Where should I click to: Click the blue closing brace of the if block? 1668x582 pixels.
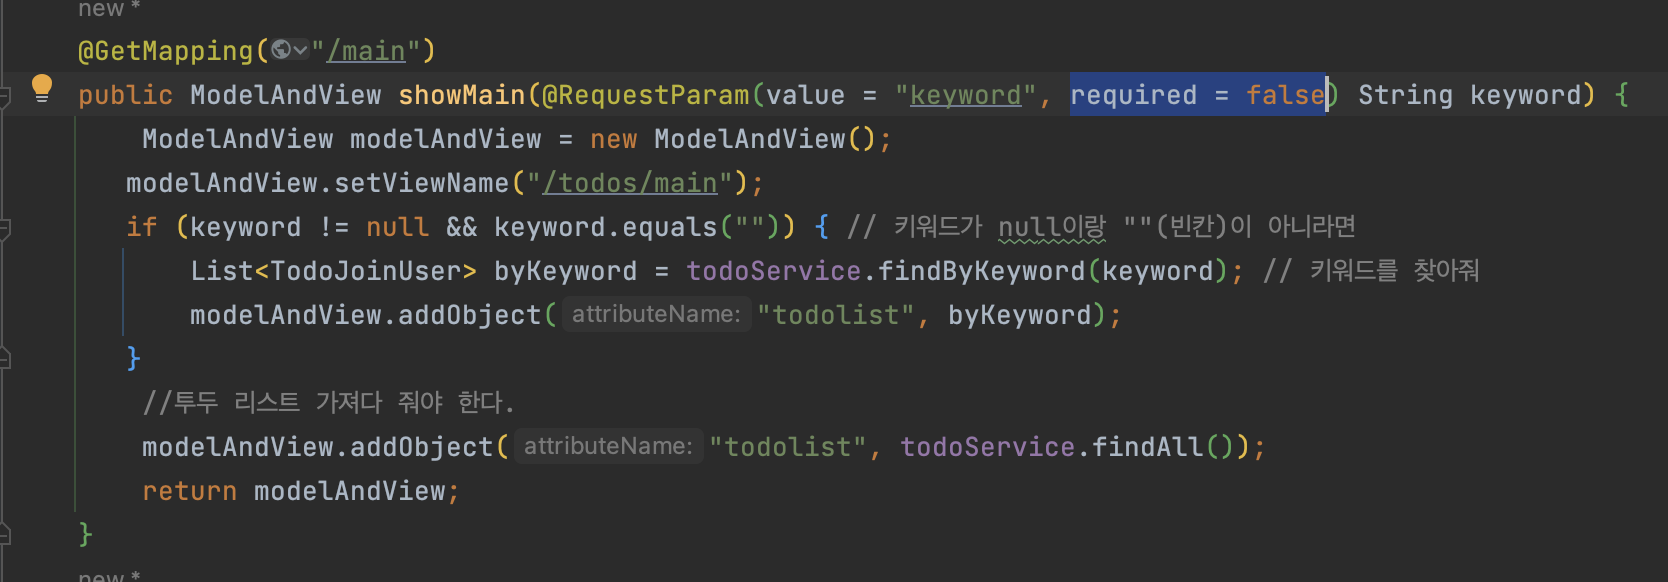coord(134,359)
